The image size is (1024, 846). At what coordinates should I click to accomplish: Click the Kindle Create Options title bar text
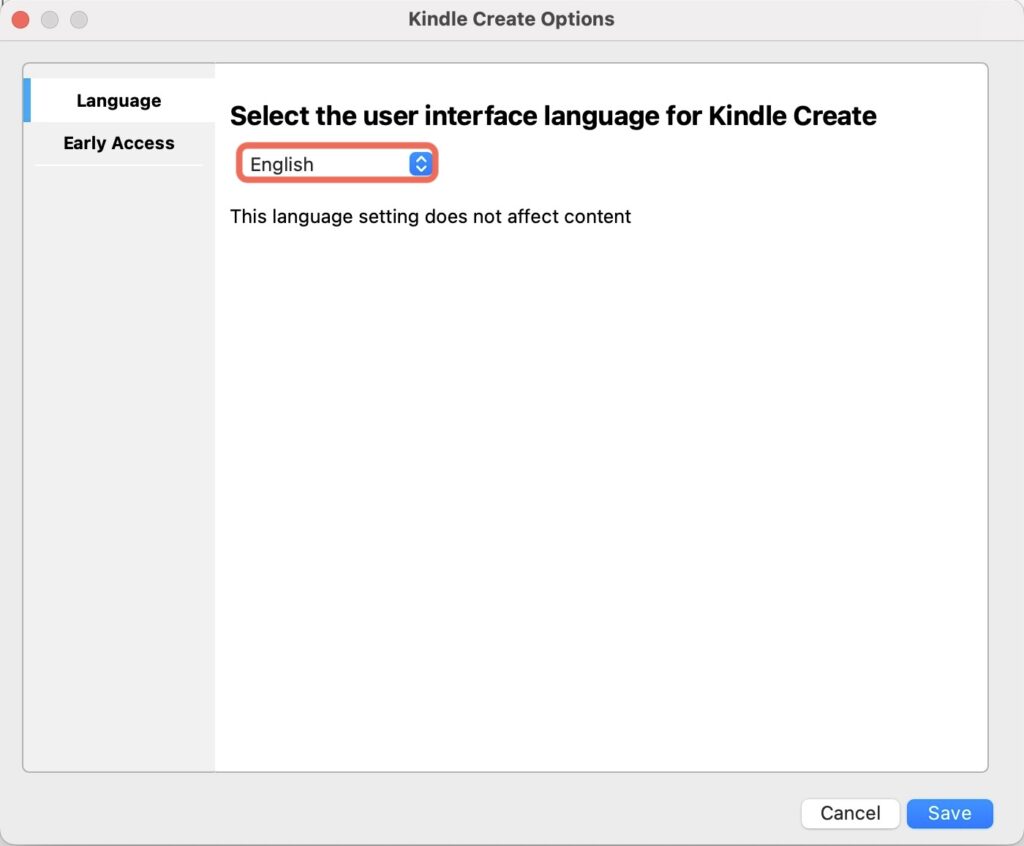511,19
